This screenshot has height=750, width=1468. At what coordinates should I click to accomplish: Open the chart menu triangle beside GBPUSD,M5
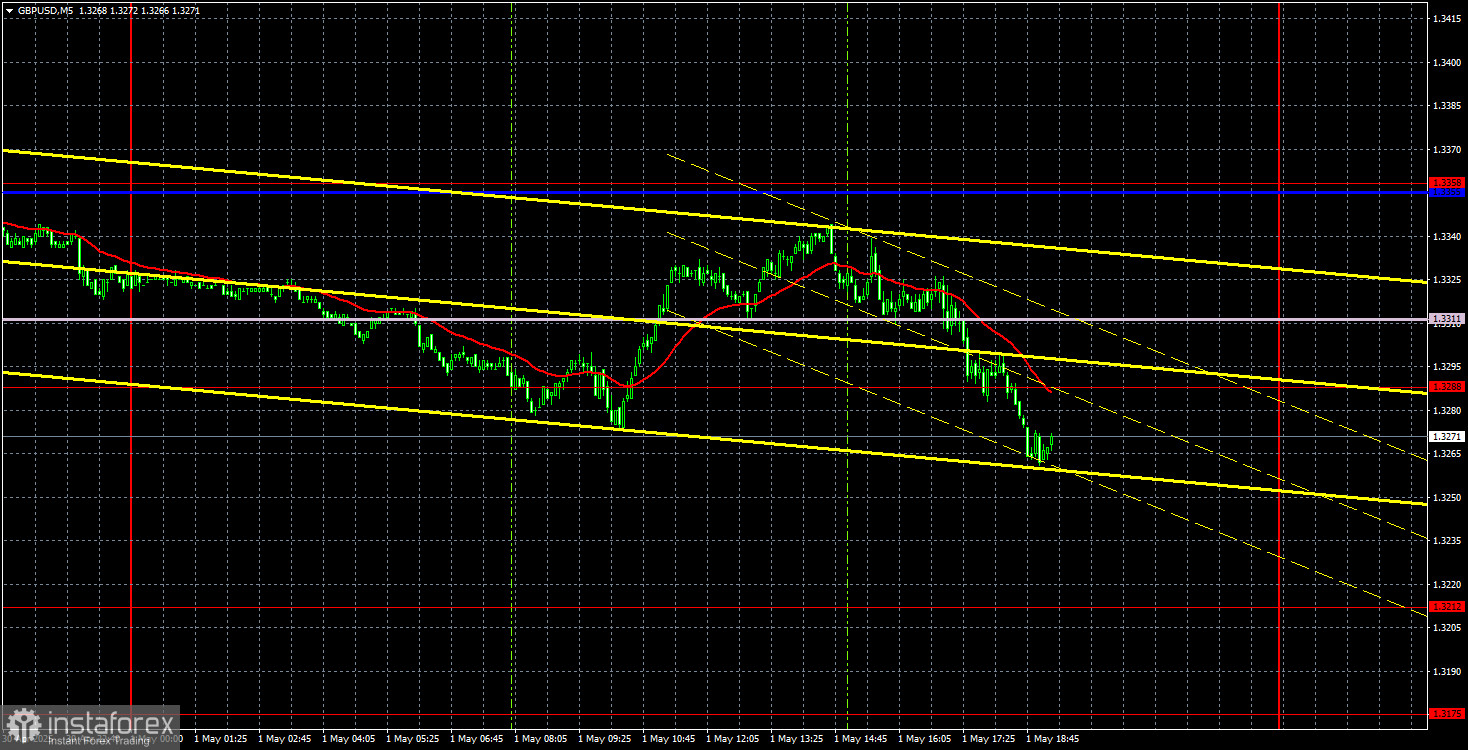point(8,10)
